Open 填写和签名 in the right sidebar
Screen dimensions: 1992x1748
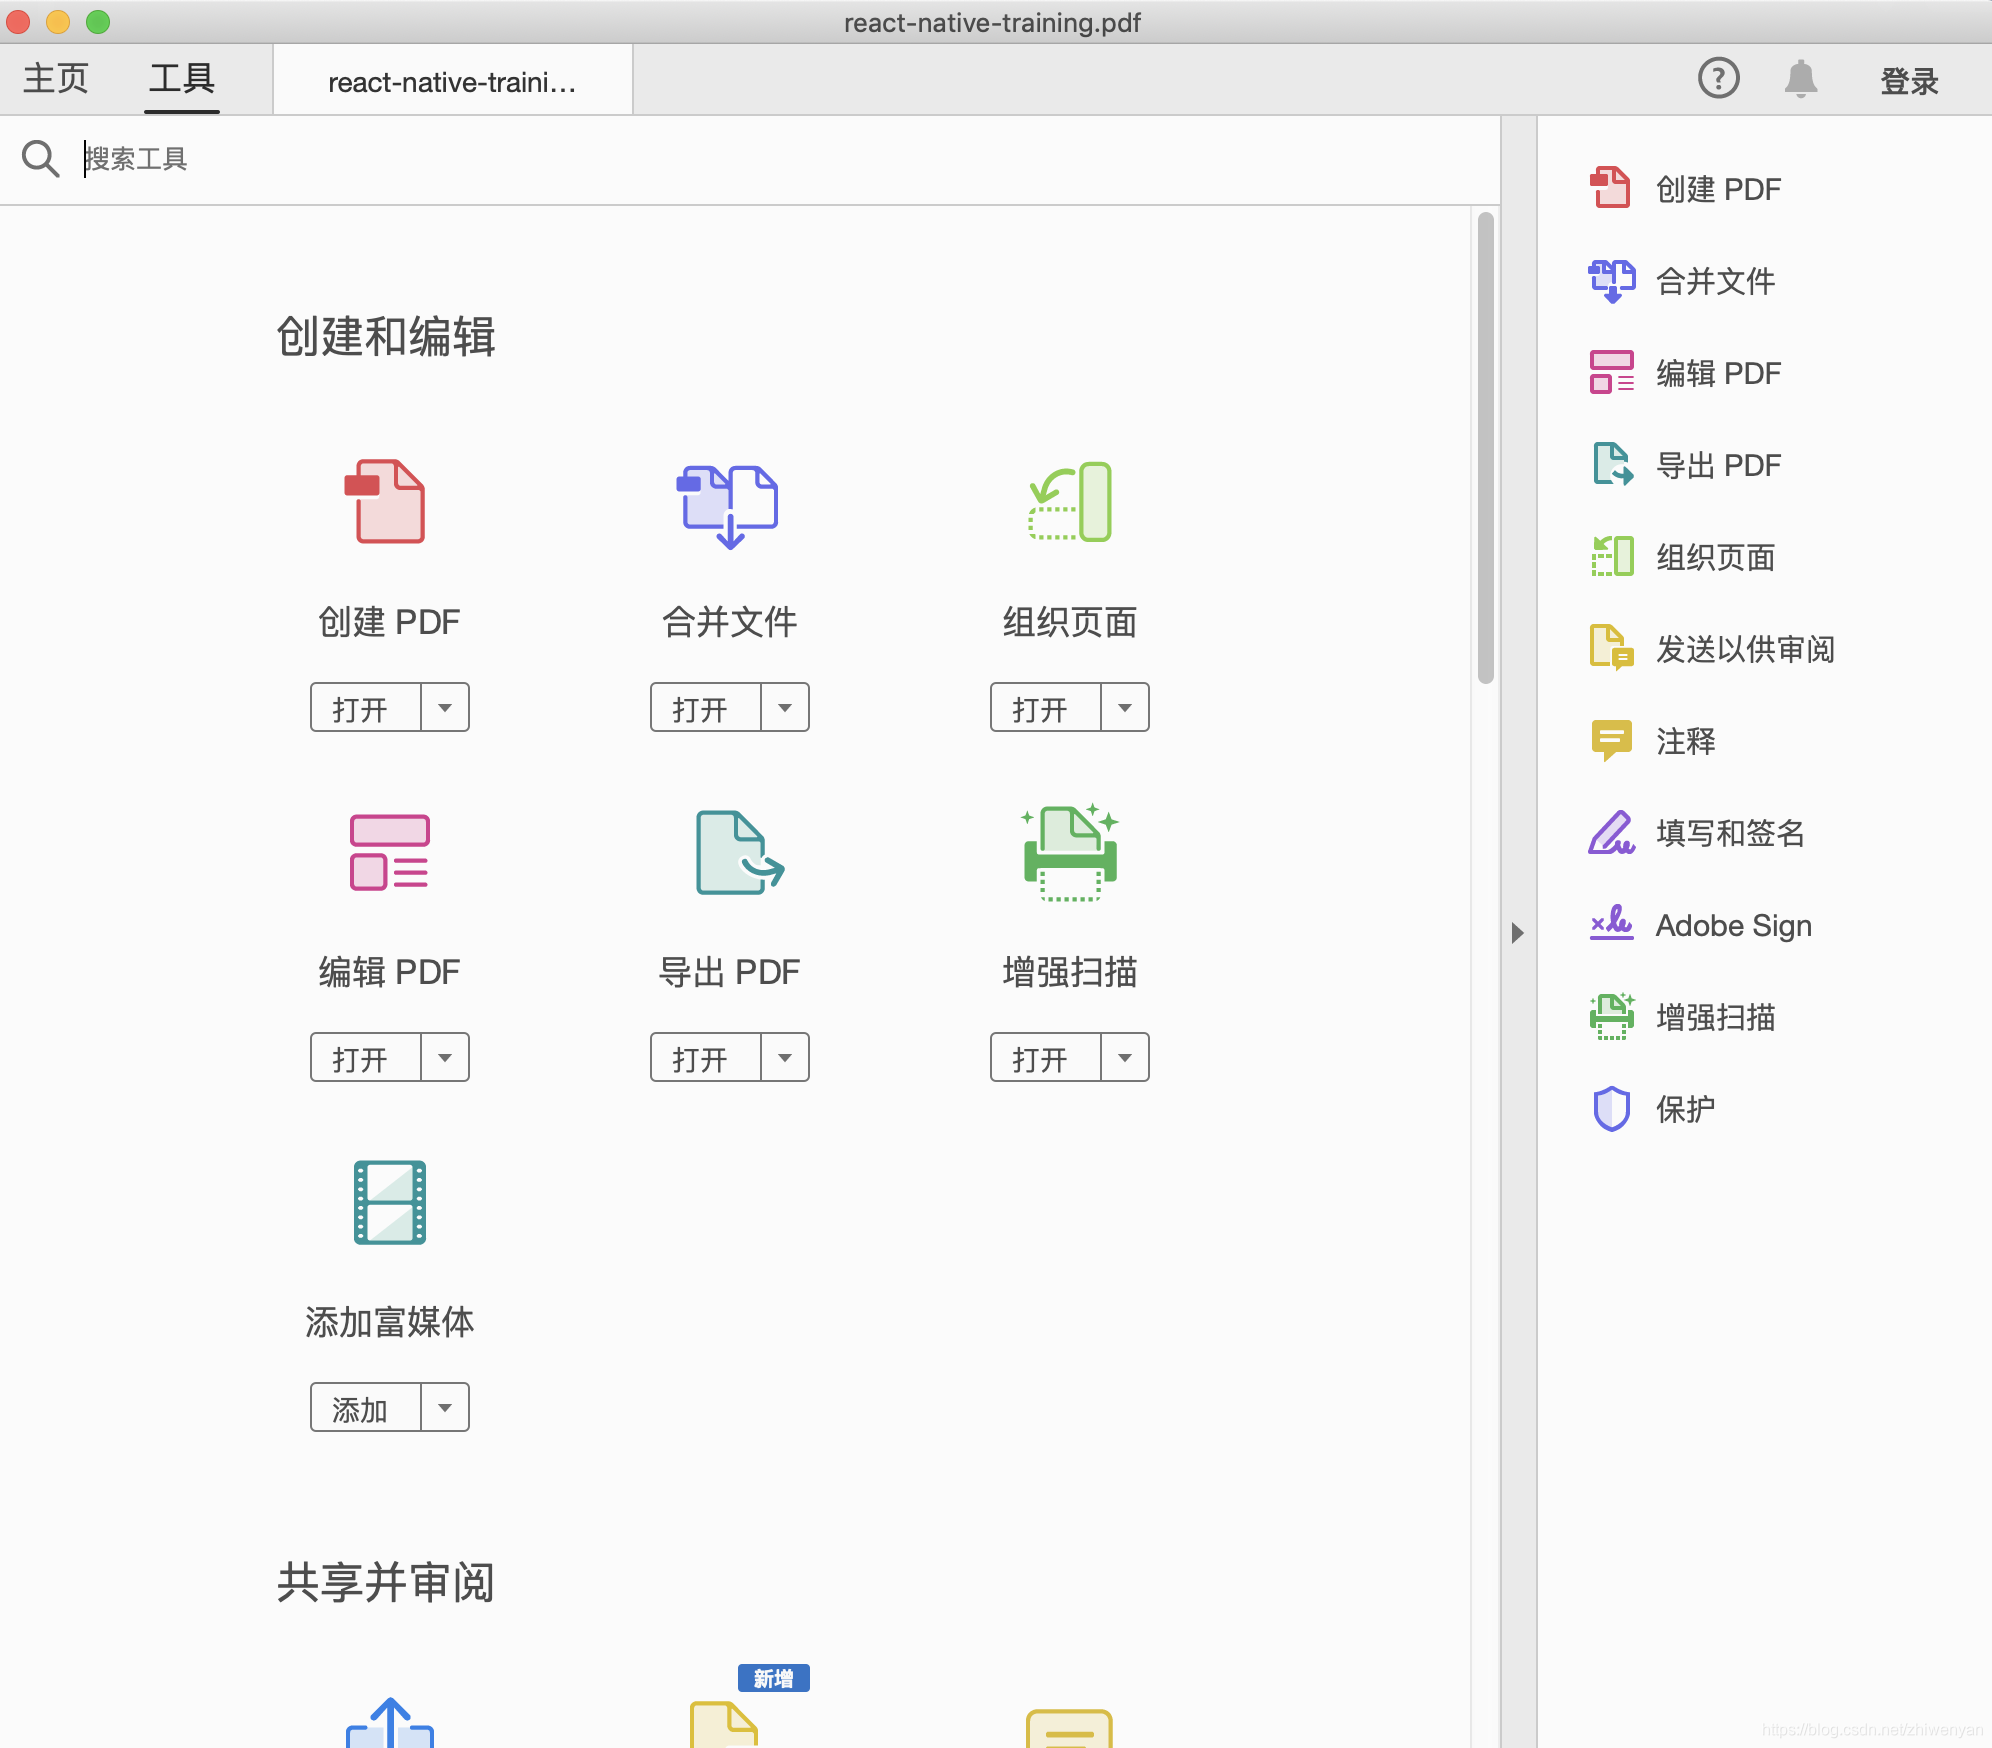(x=1698, y=833)
